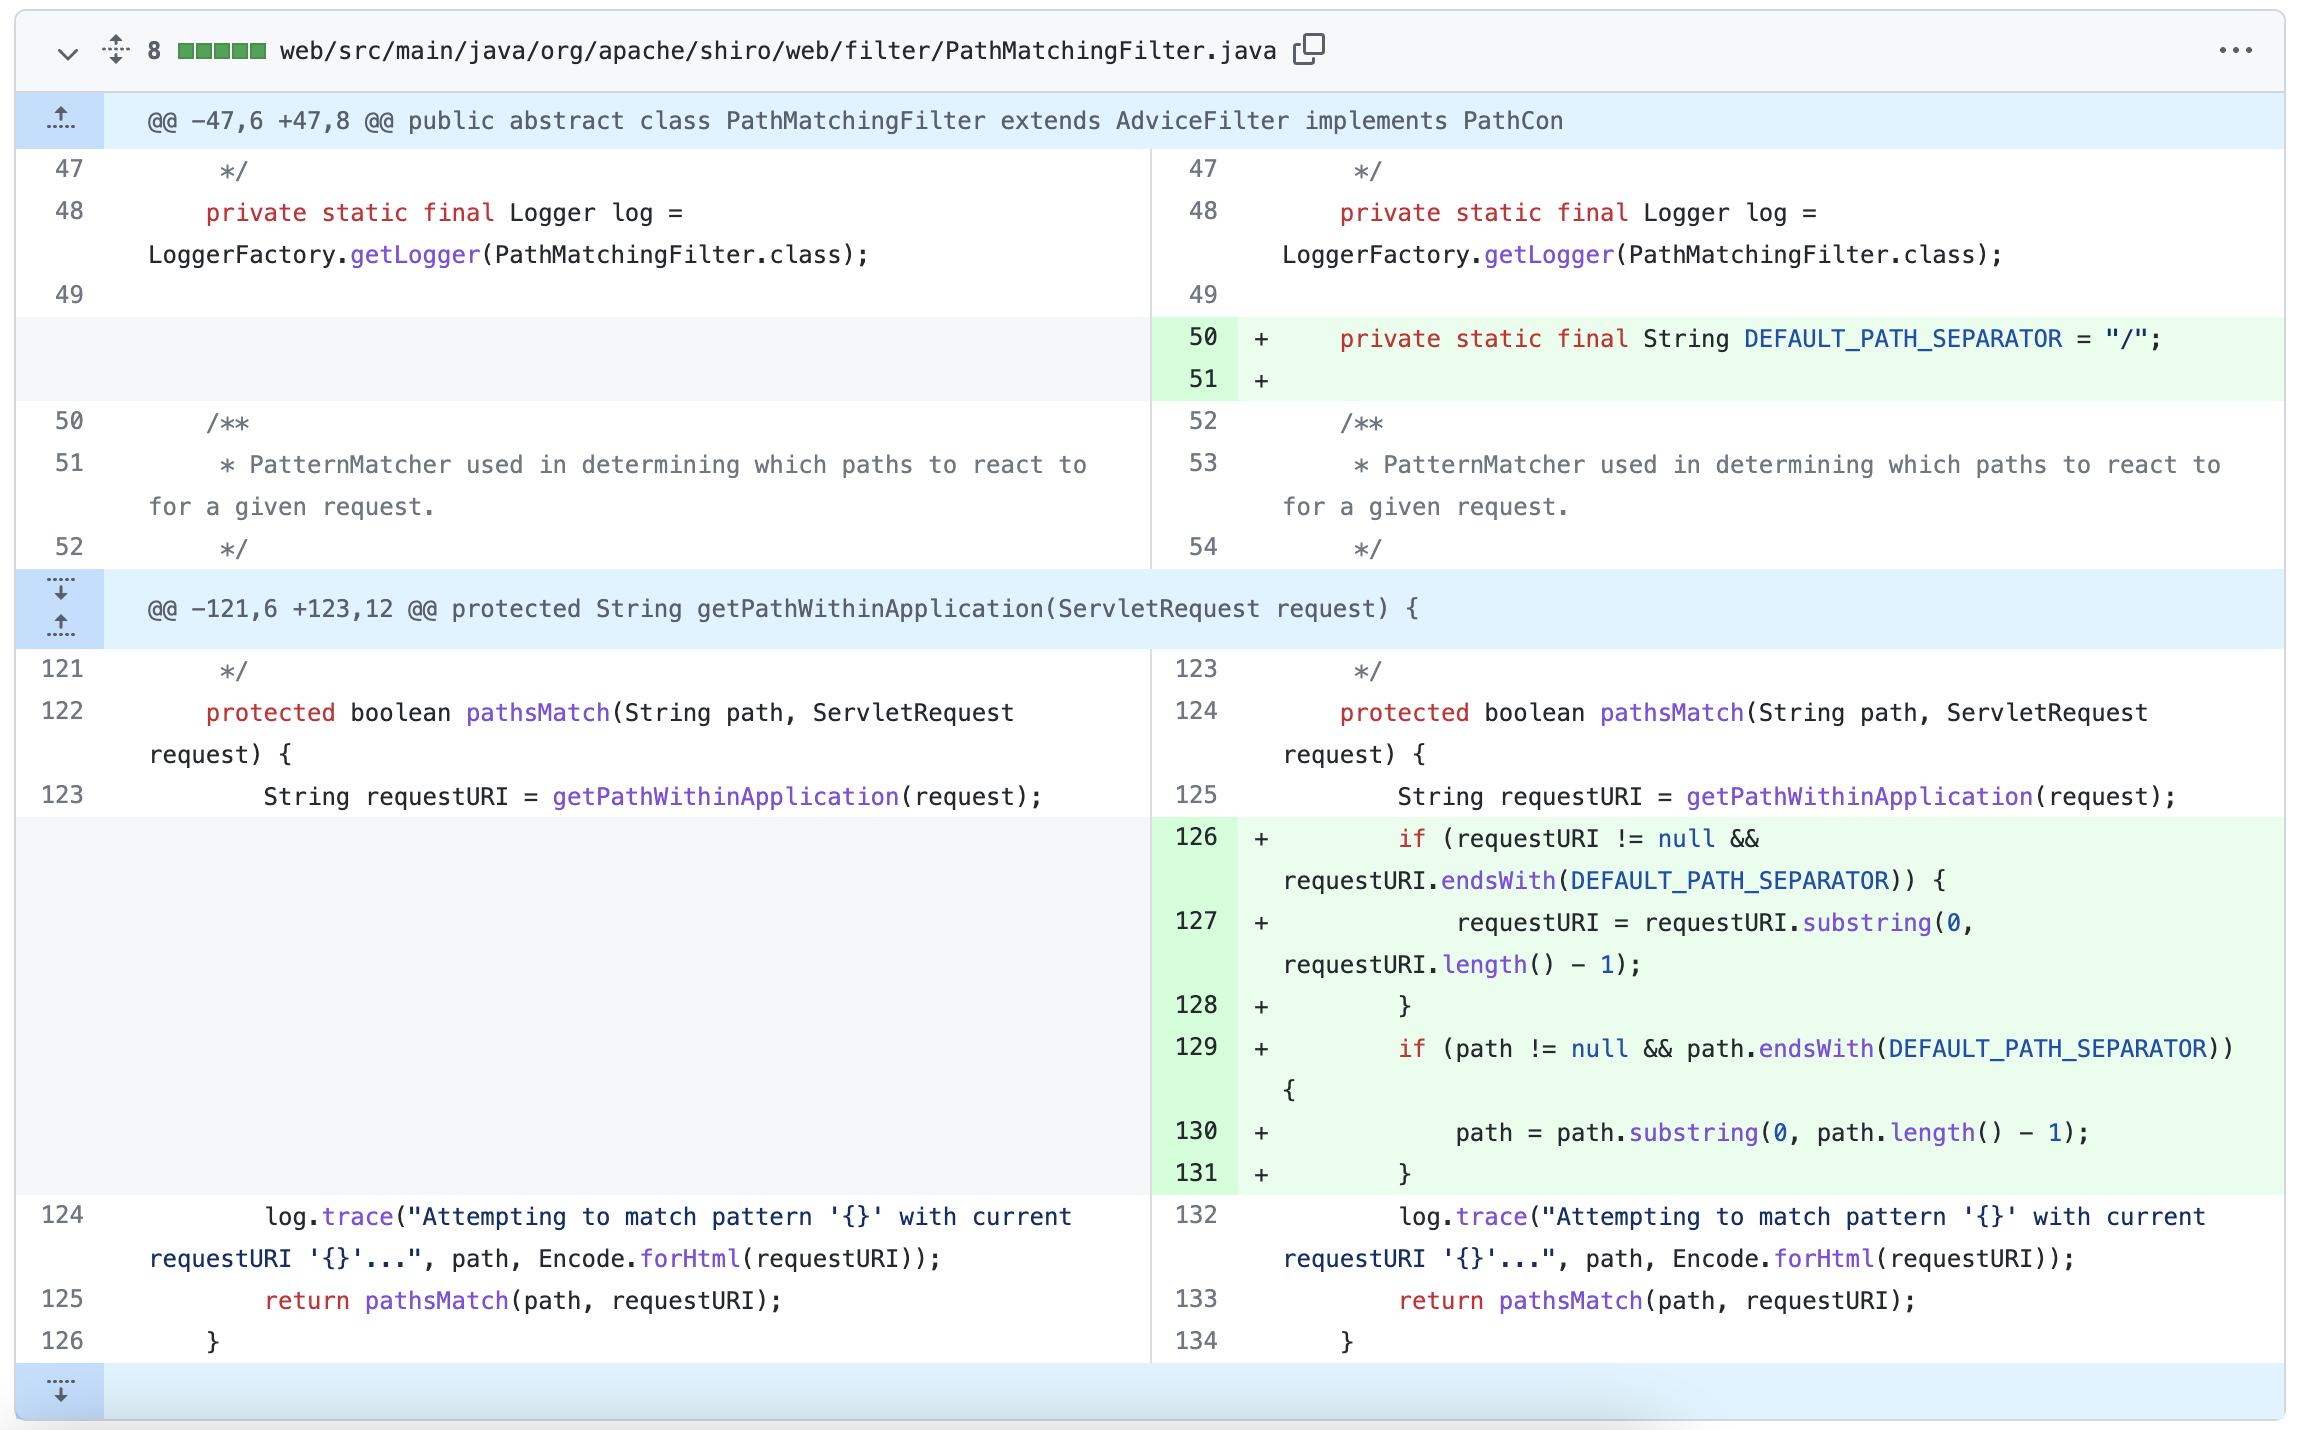Copy the file path to clipboard

tap(1309, 49)
